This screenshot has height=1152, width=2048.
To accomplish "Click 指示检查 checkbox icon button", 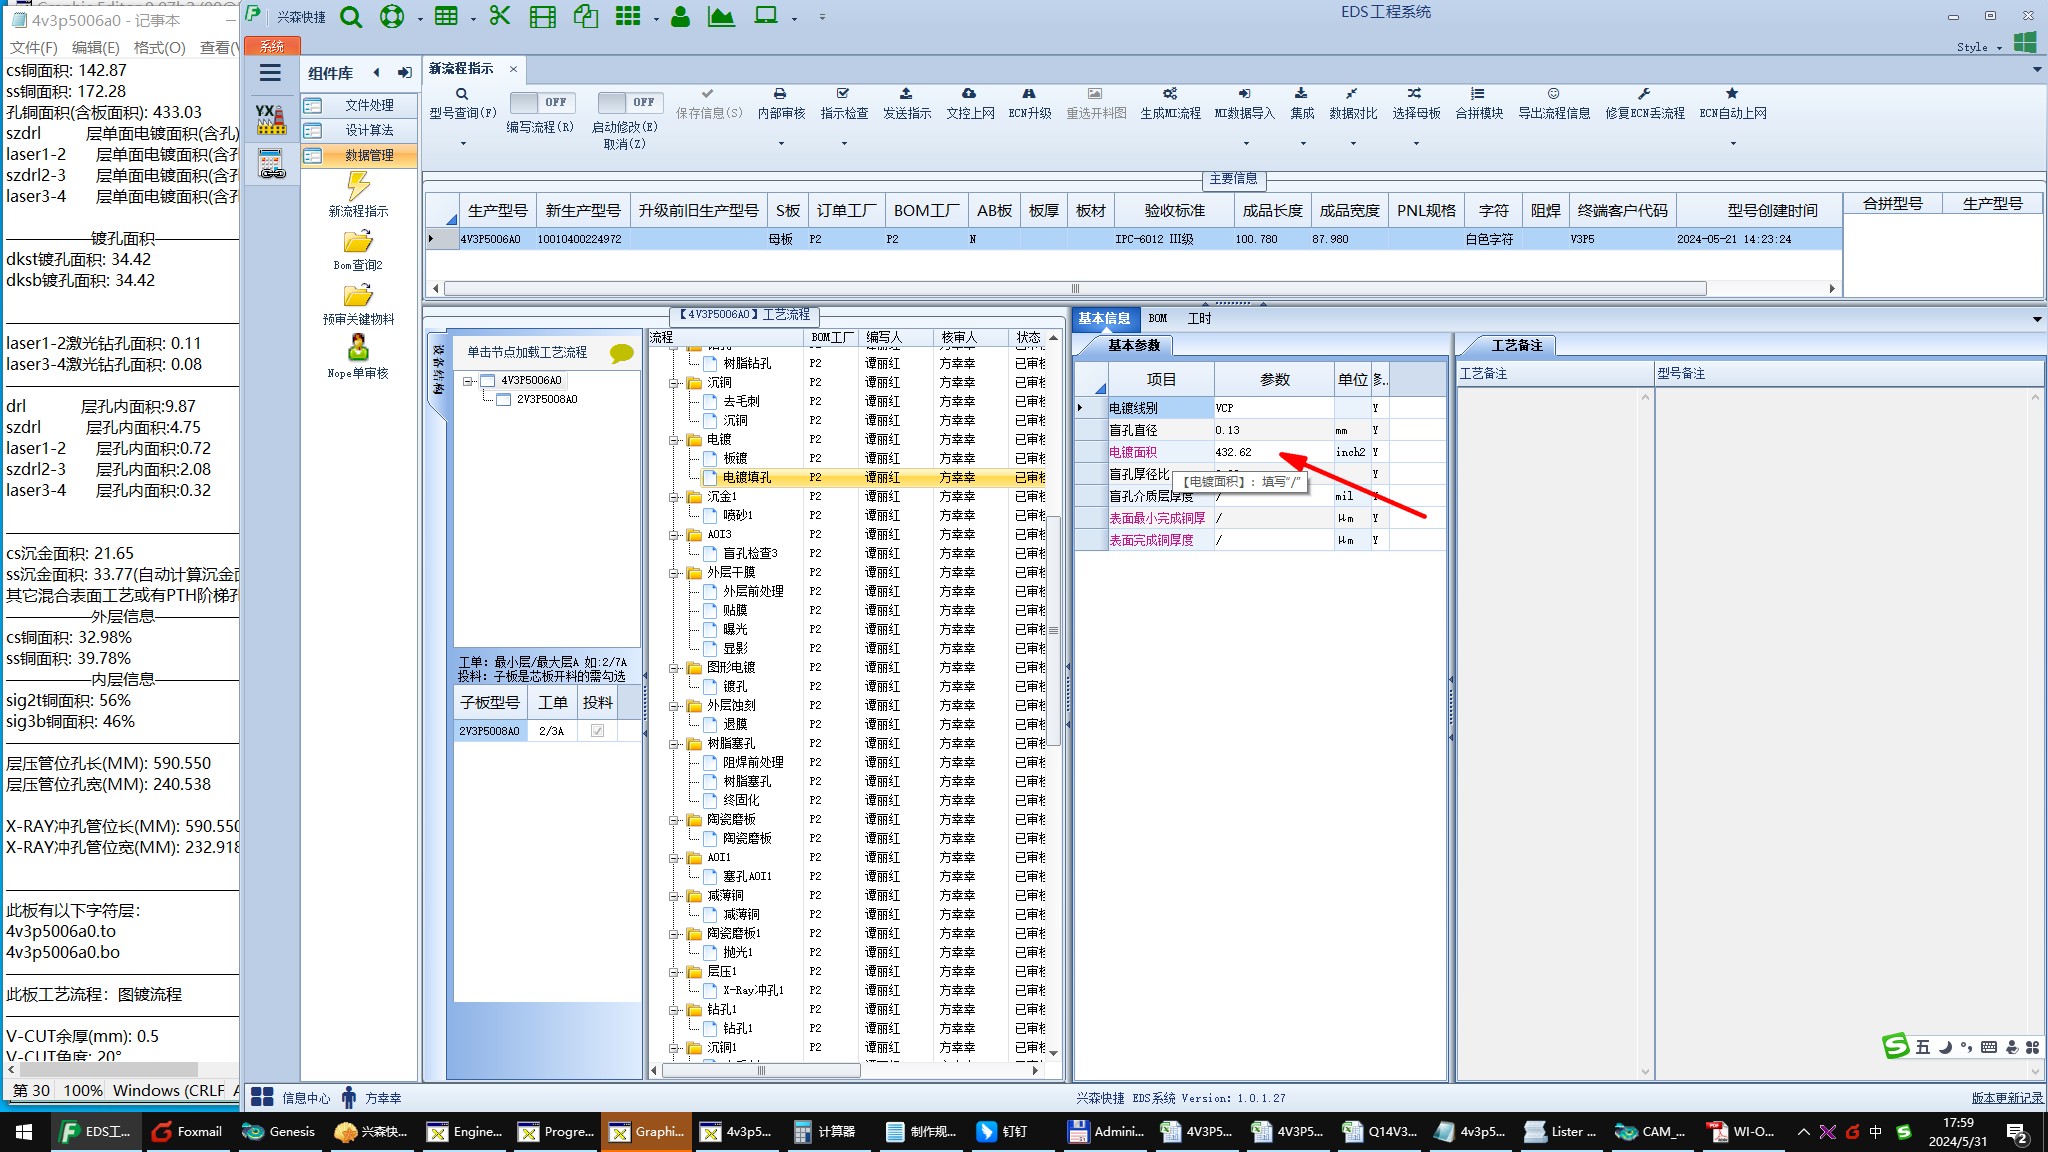I will pyautogui.click(x=844, y=103).
